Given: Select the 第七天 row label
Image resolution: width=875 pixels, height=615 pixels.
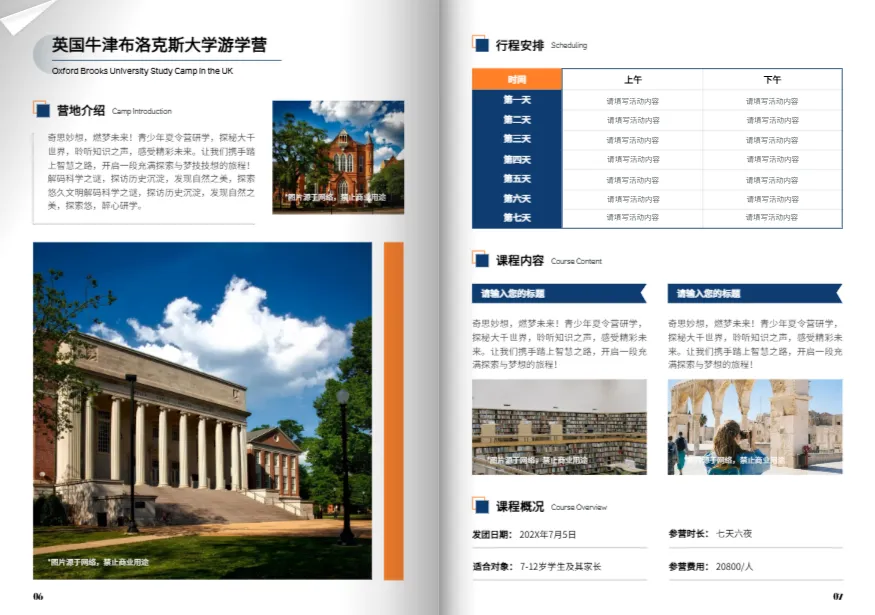Looking at the screenshot, I should point(517,218).
